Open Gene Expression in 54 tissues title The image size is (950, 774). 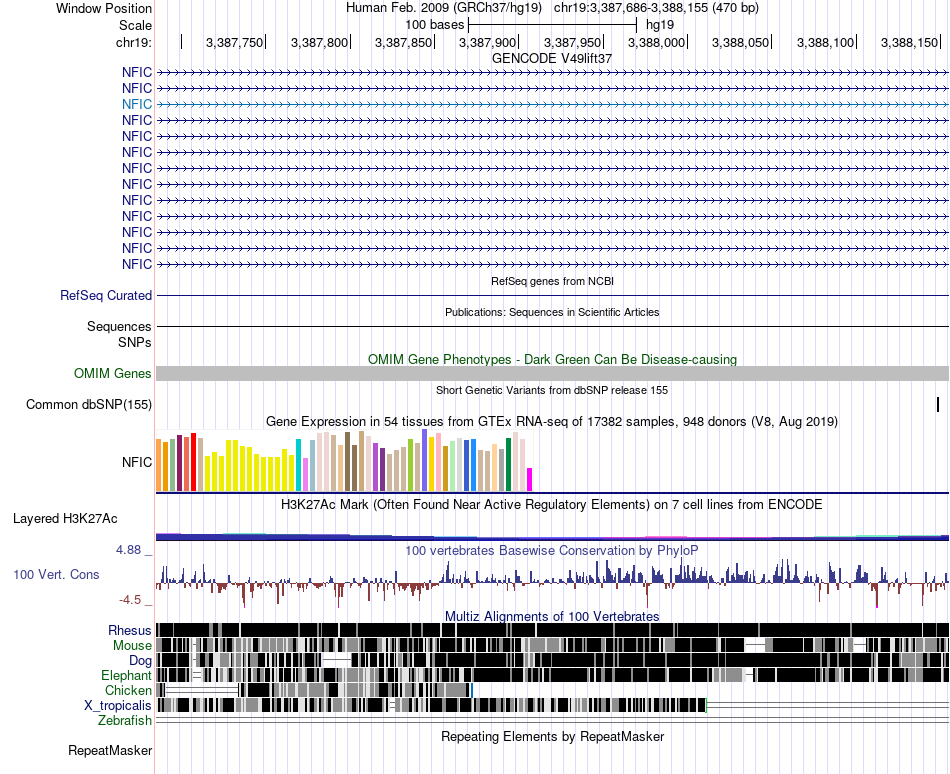click(552, 421)
